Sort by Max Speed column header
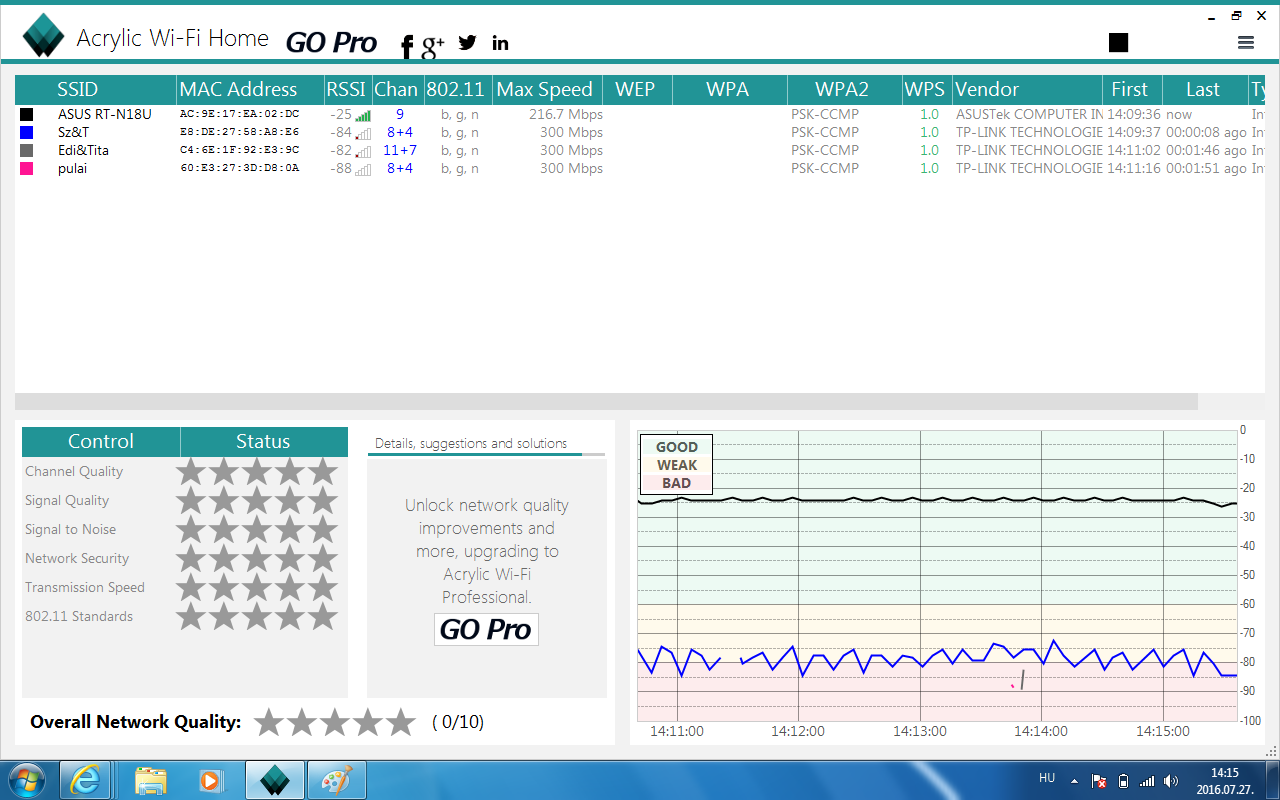1280x800 pixels. coord(546,89)
